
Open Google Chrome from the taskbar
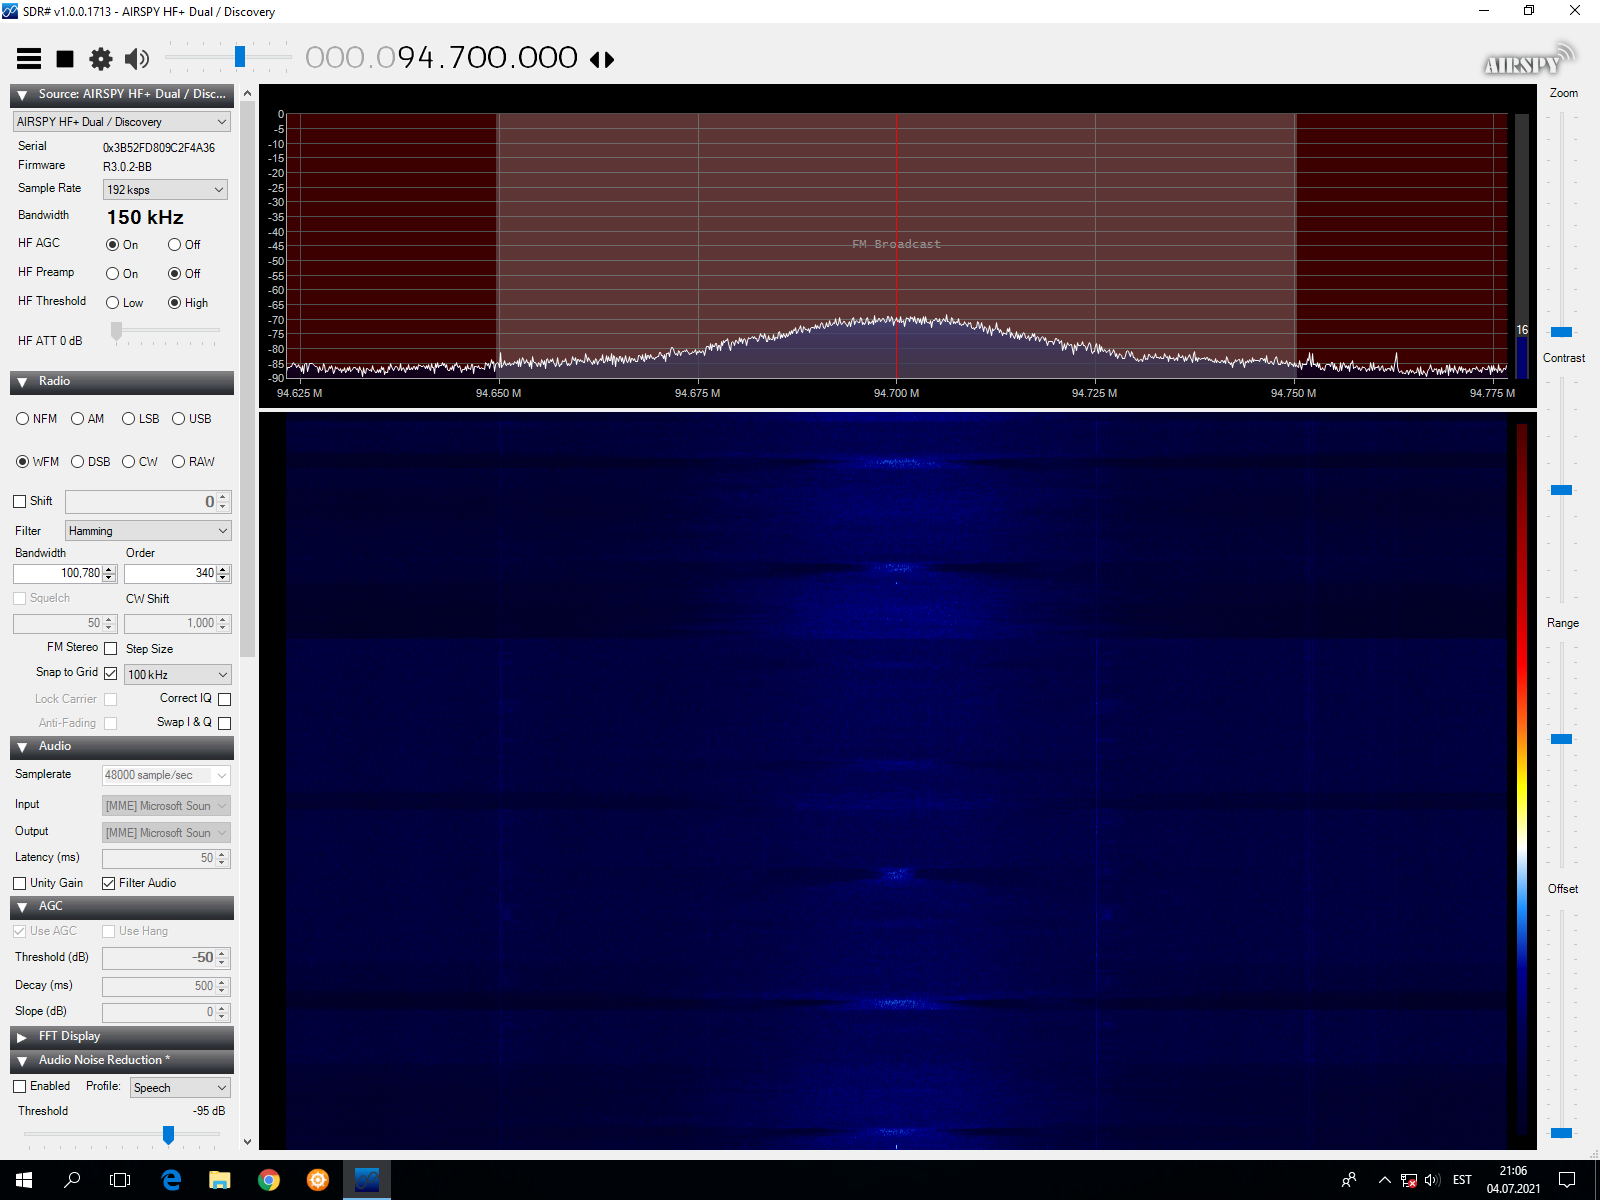[269, 1180]
